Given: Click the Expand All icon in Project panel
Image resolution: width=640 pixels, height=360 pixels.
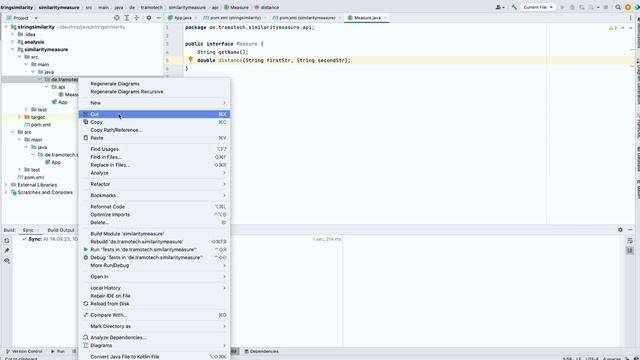Looking at the screenshot, I should click(127, 18).
